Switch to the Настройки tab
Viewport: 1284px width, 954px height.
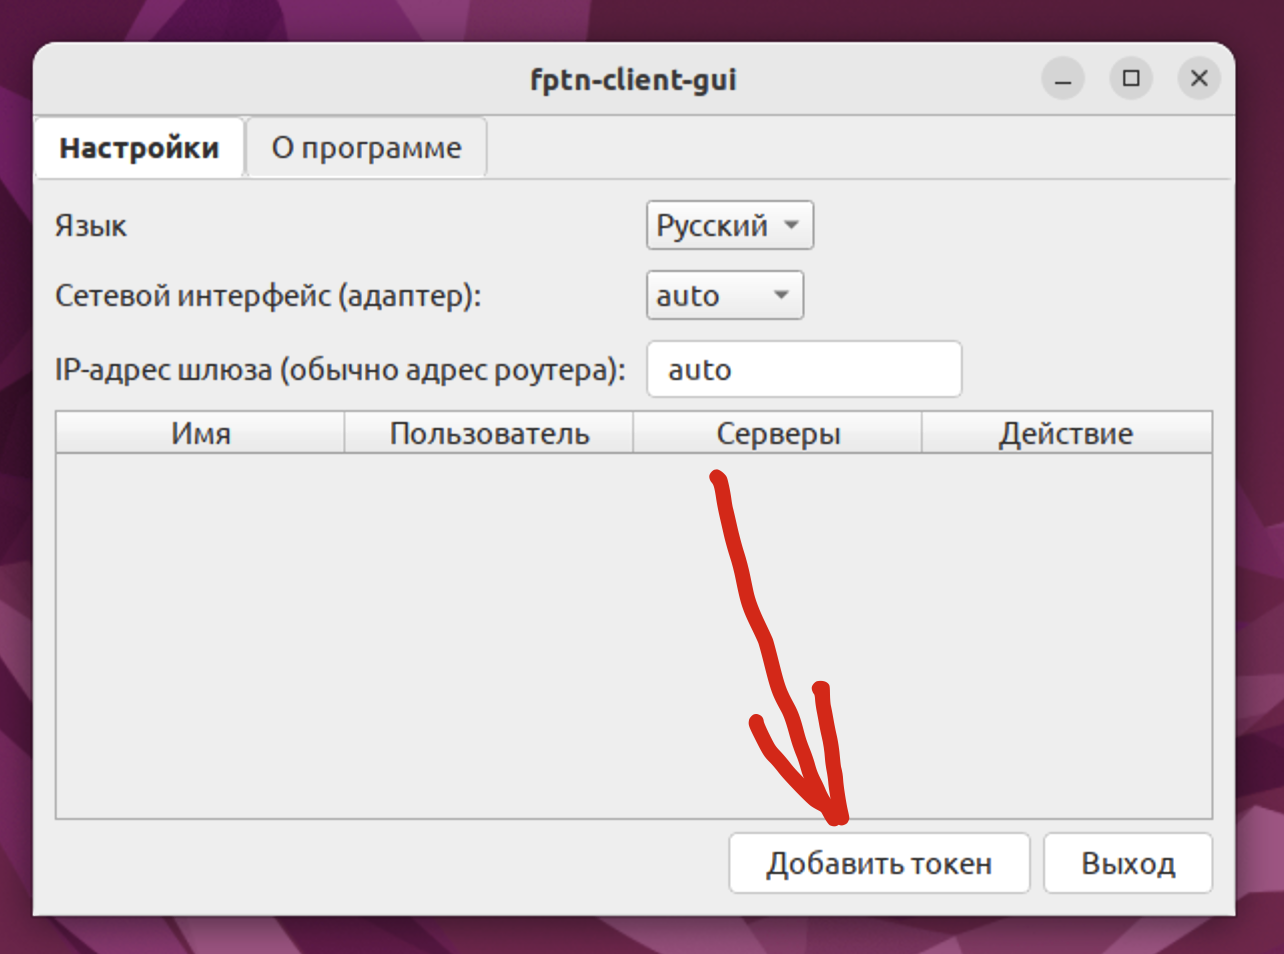tap(139, 148)
